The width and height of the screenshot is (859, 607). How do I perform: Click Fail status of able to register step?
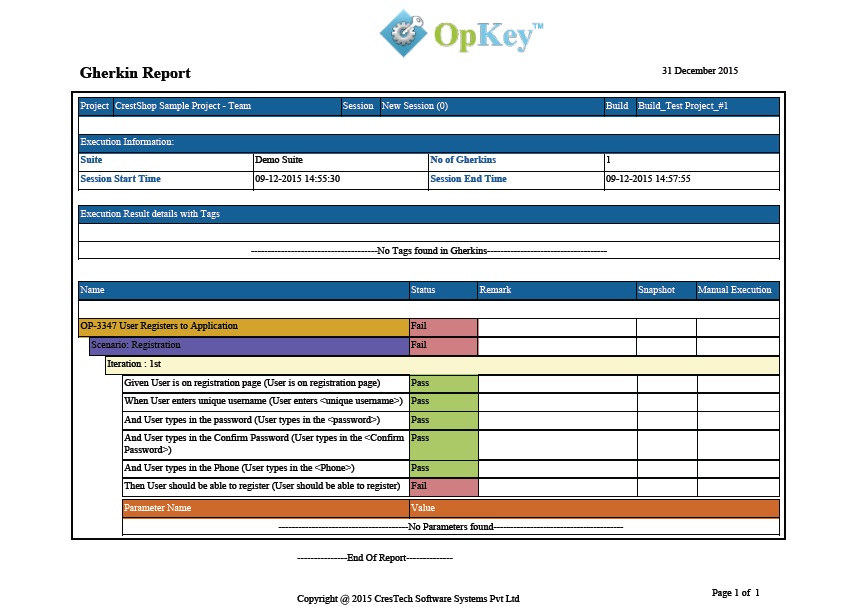click(x=444, y=486)
